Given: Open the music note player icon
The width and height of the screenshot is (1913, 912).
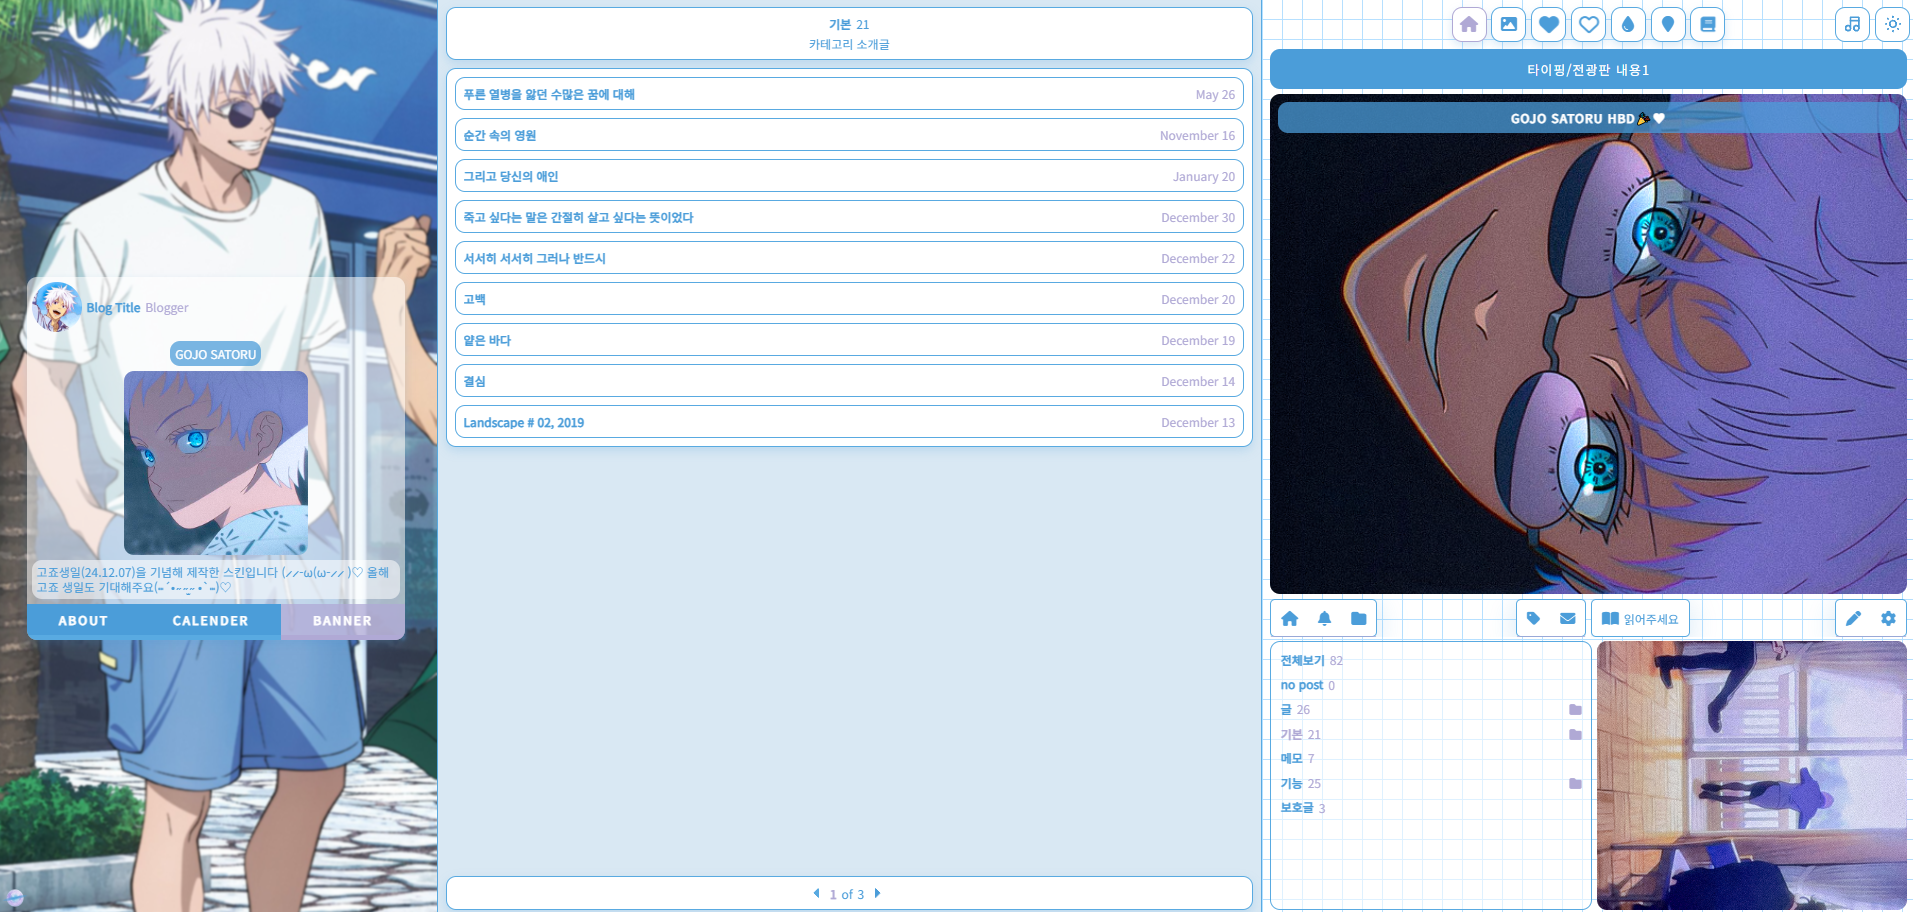Looking at the screenshot, I should coord(1852,24).
